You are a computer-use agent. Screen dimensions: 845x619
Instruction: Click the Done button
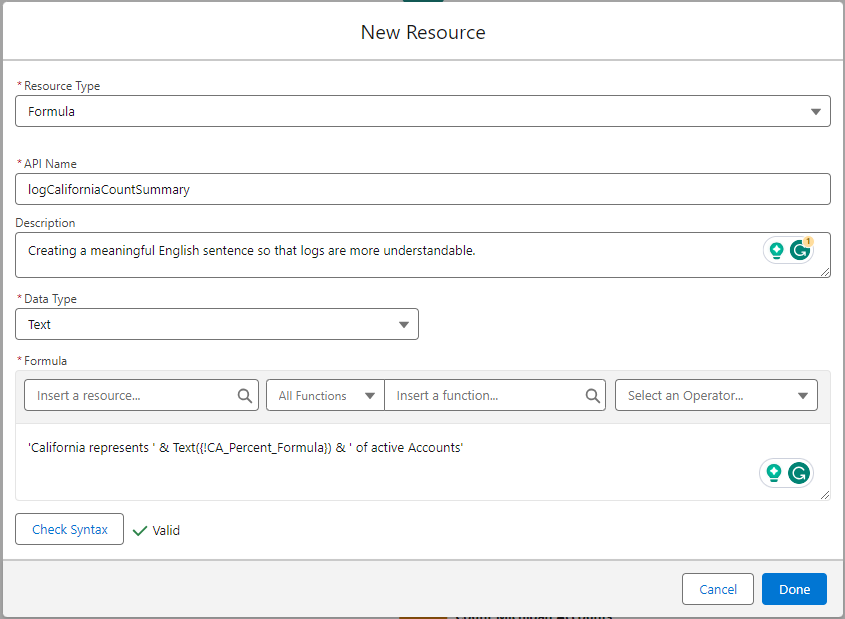pyautogui.click(x=794, y=589)
